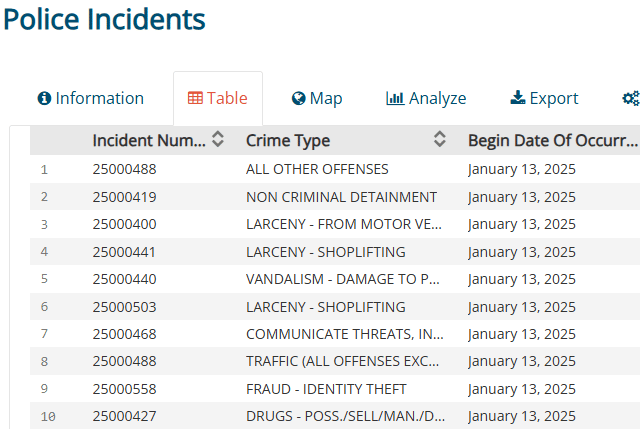Click the NON CRIMINAL DETAINMENT cell
Screen dimensions: 640x429
[x=341, y=197]
